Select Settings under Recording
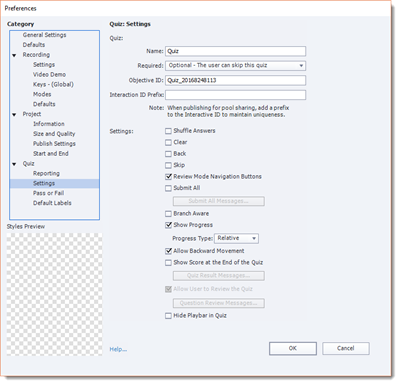This screenshot has height=384, width=399. 44,65
